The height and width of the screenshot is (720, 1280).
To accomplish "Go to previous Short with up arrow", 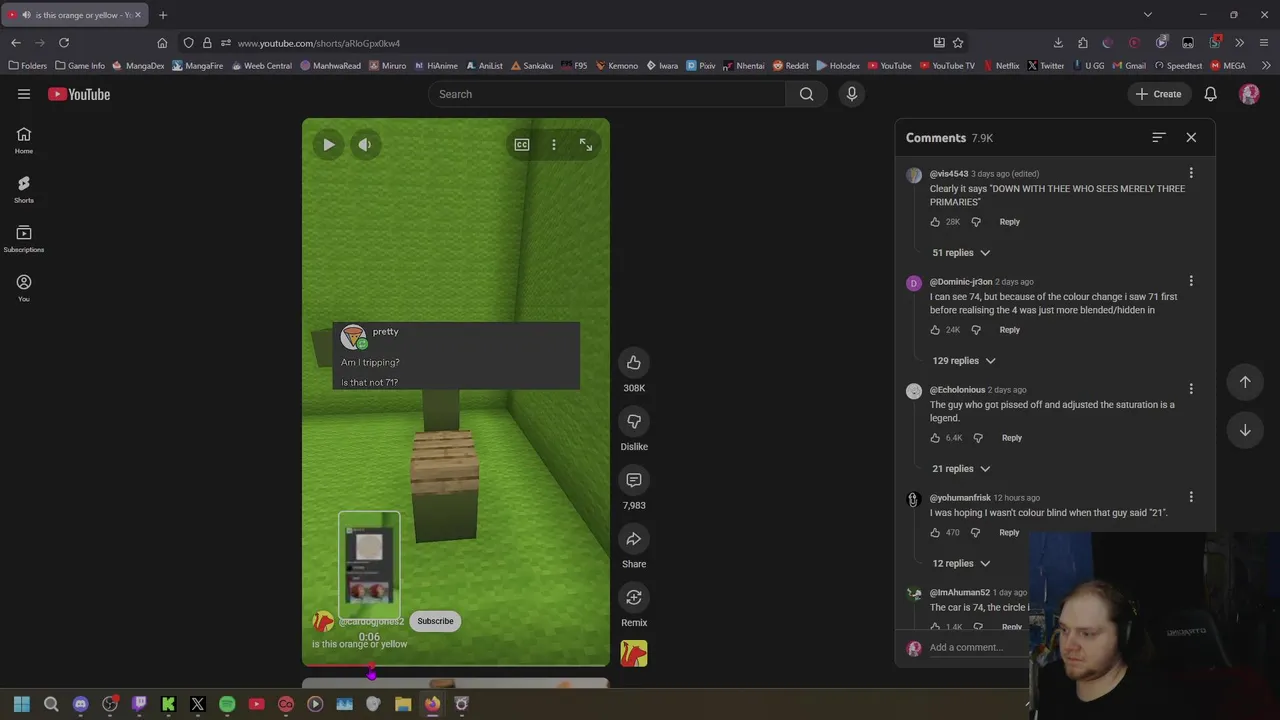I will click(1245, 382).
